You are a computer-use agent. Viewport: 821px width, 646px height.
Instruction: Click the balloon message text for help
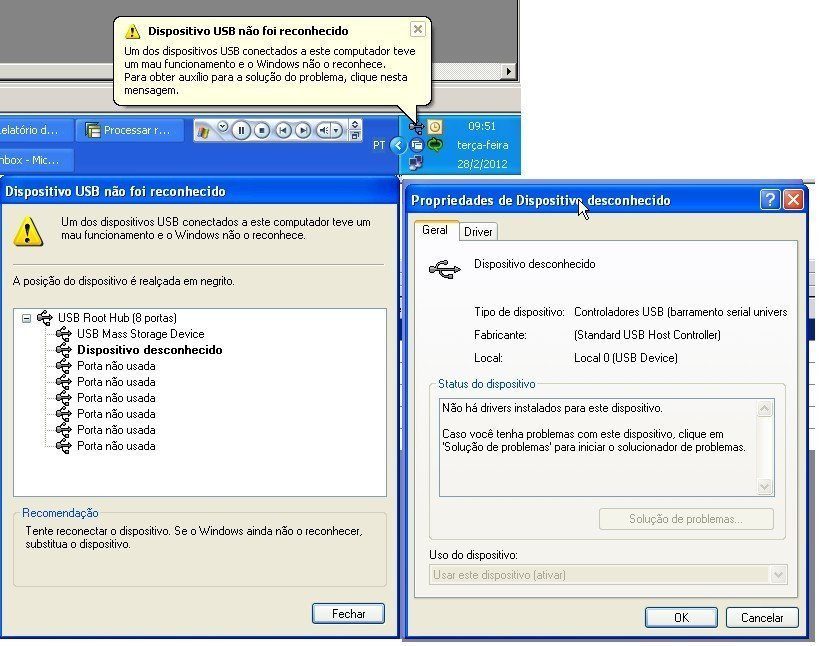270,71
